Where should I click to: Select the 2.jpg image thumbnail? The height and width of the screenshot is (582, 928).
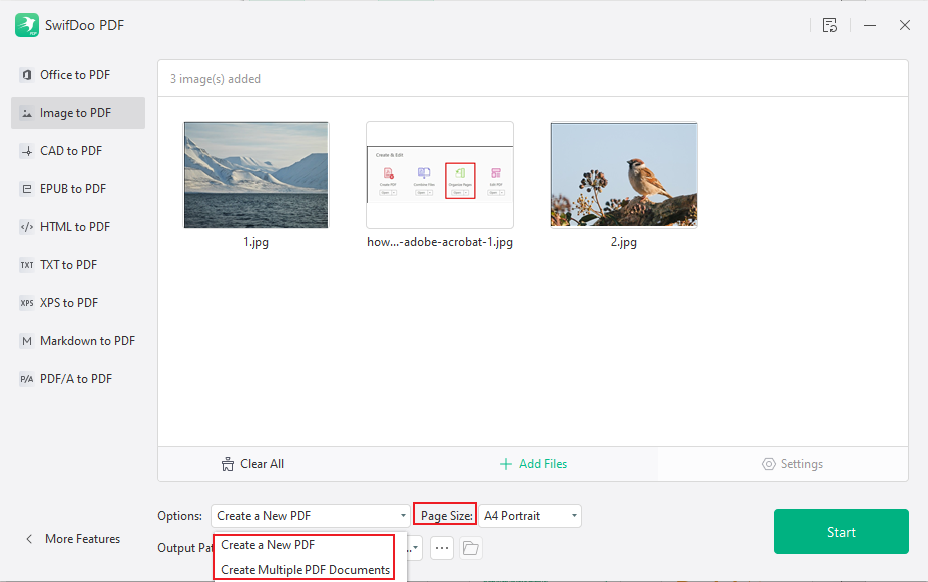(x=623, y=175)
